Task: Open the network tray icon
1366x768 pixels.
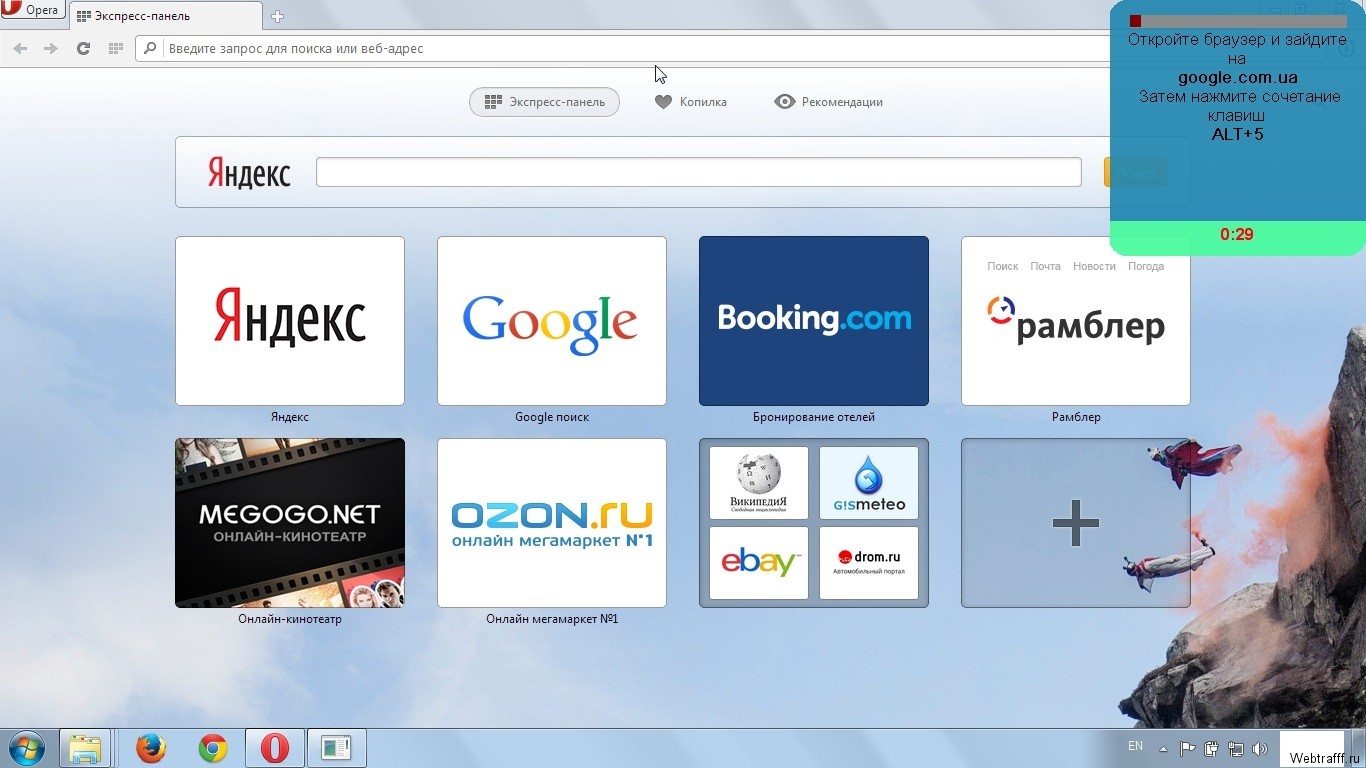Action: point(1236,748)
